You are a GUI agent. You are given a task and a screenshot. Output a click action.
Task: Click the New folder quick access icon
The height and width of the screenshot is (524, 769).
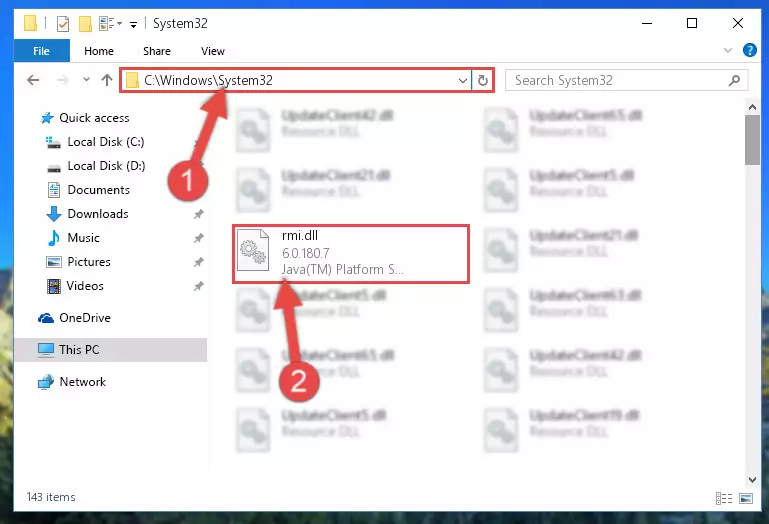click(85, 24)
